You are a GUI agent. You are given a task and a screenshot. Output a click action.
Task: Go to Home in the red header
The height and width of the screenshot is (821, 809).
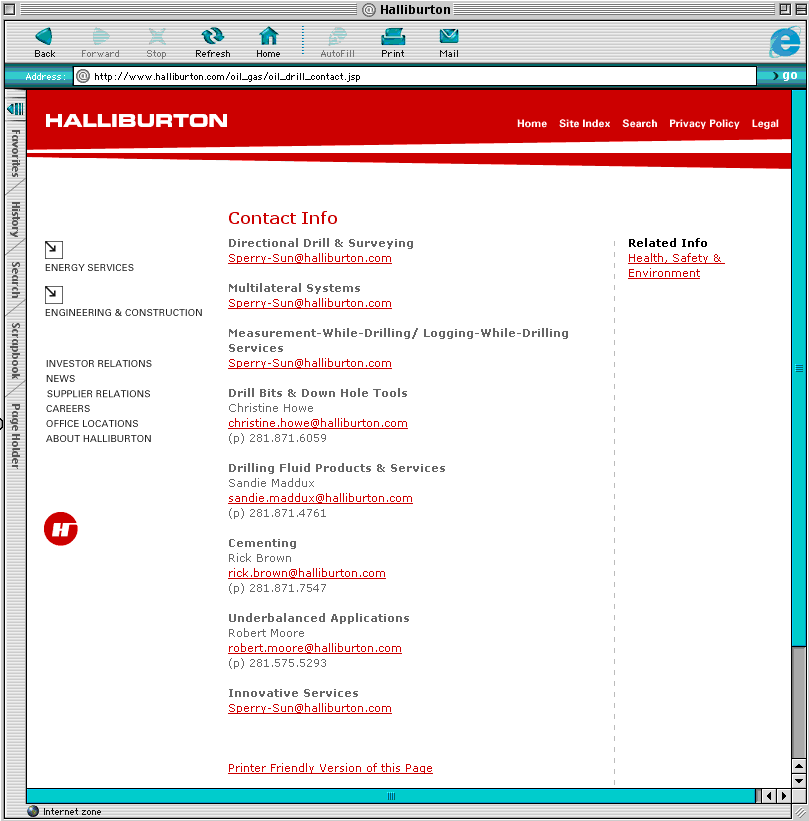532,124
